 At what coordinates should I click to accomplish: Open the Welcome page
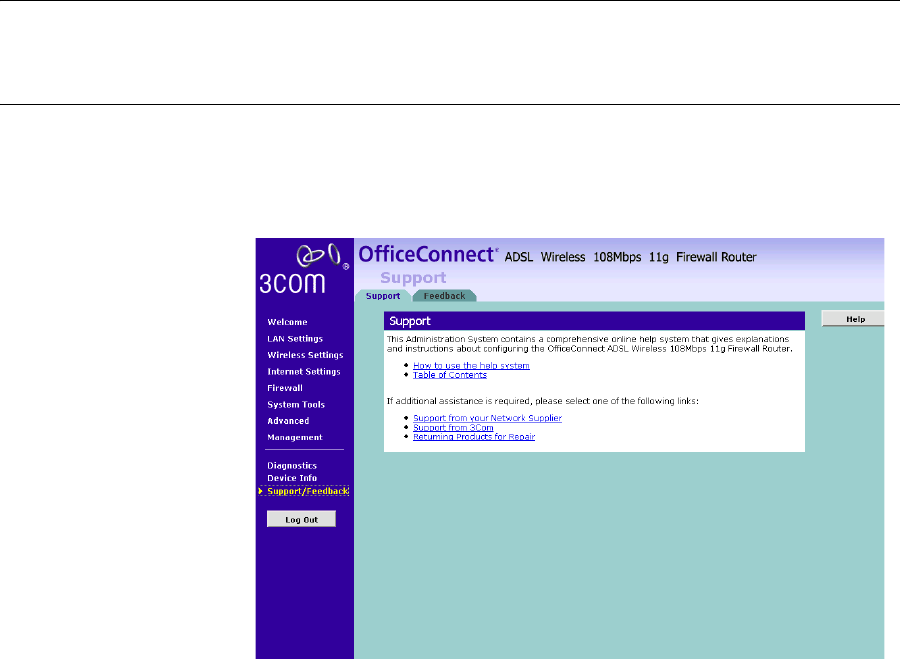point(287,322)
